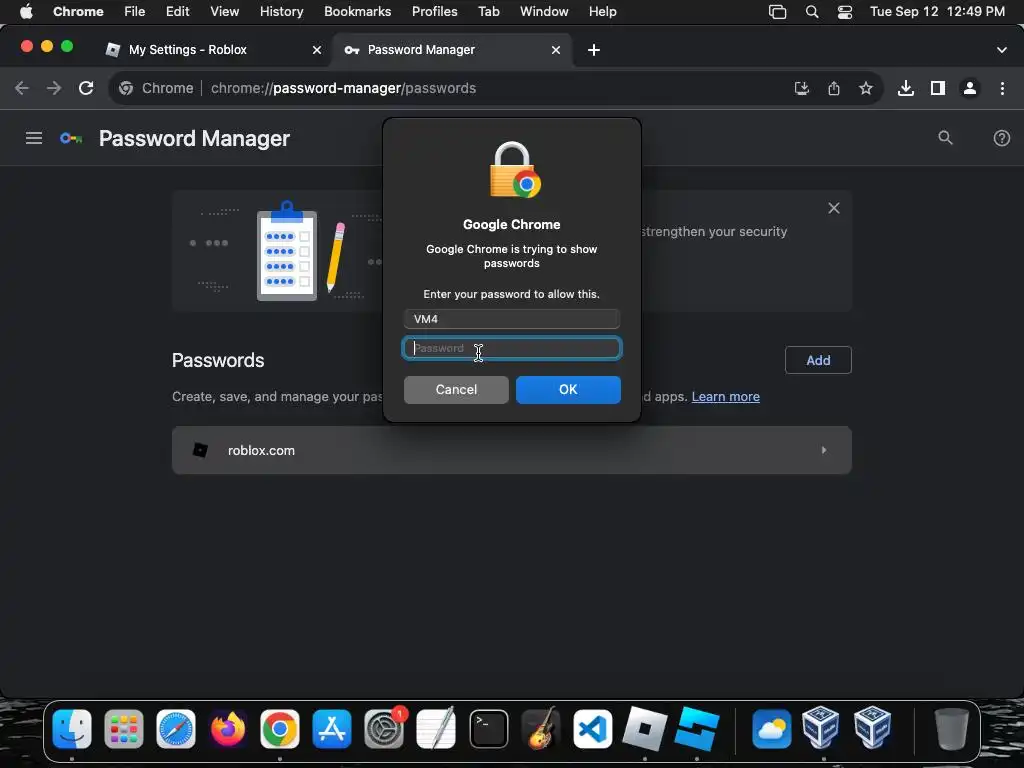The image size is (1024, 768).
Task: Open the Chrome profile icon
Action: (x=969, y=88)
